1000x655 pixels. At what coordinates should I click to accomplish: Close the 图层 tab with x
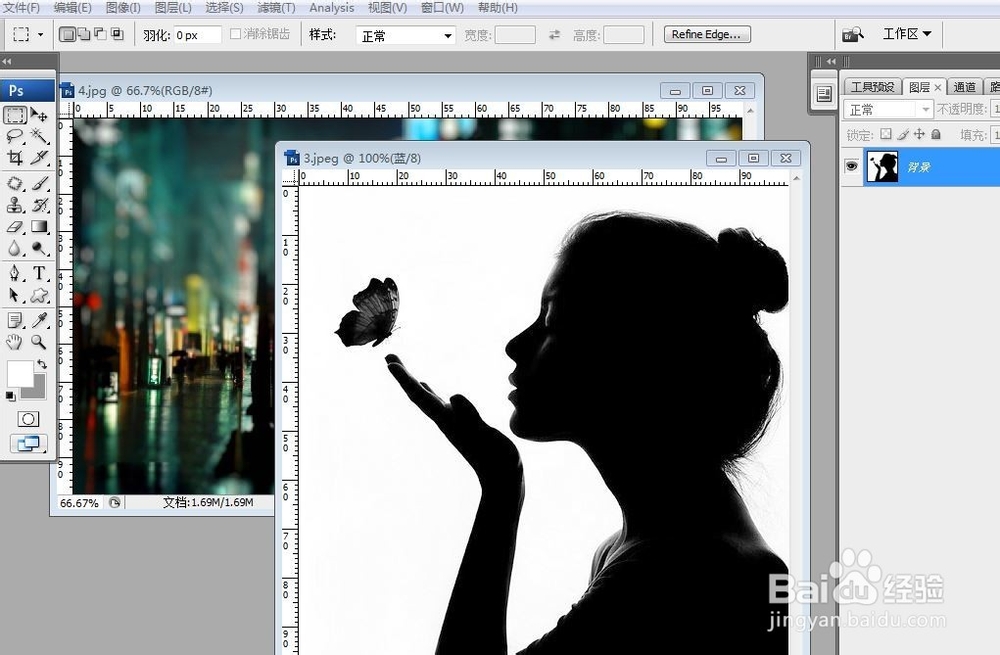[x=938, y=87]
